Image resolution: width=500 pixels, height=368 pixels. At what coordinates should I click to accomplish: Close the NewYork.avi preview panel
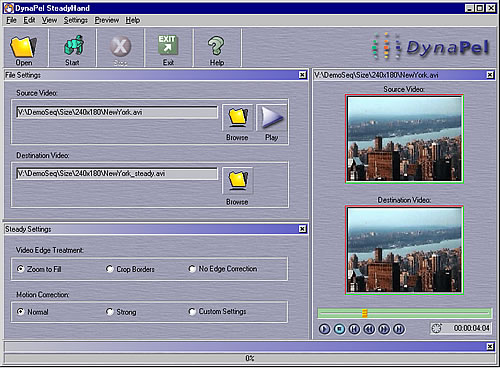490,75
